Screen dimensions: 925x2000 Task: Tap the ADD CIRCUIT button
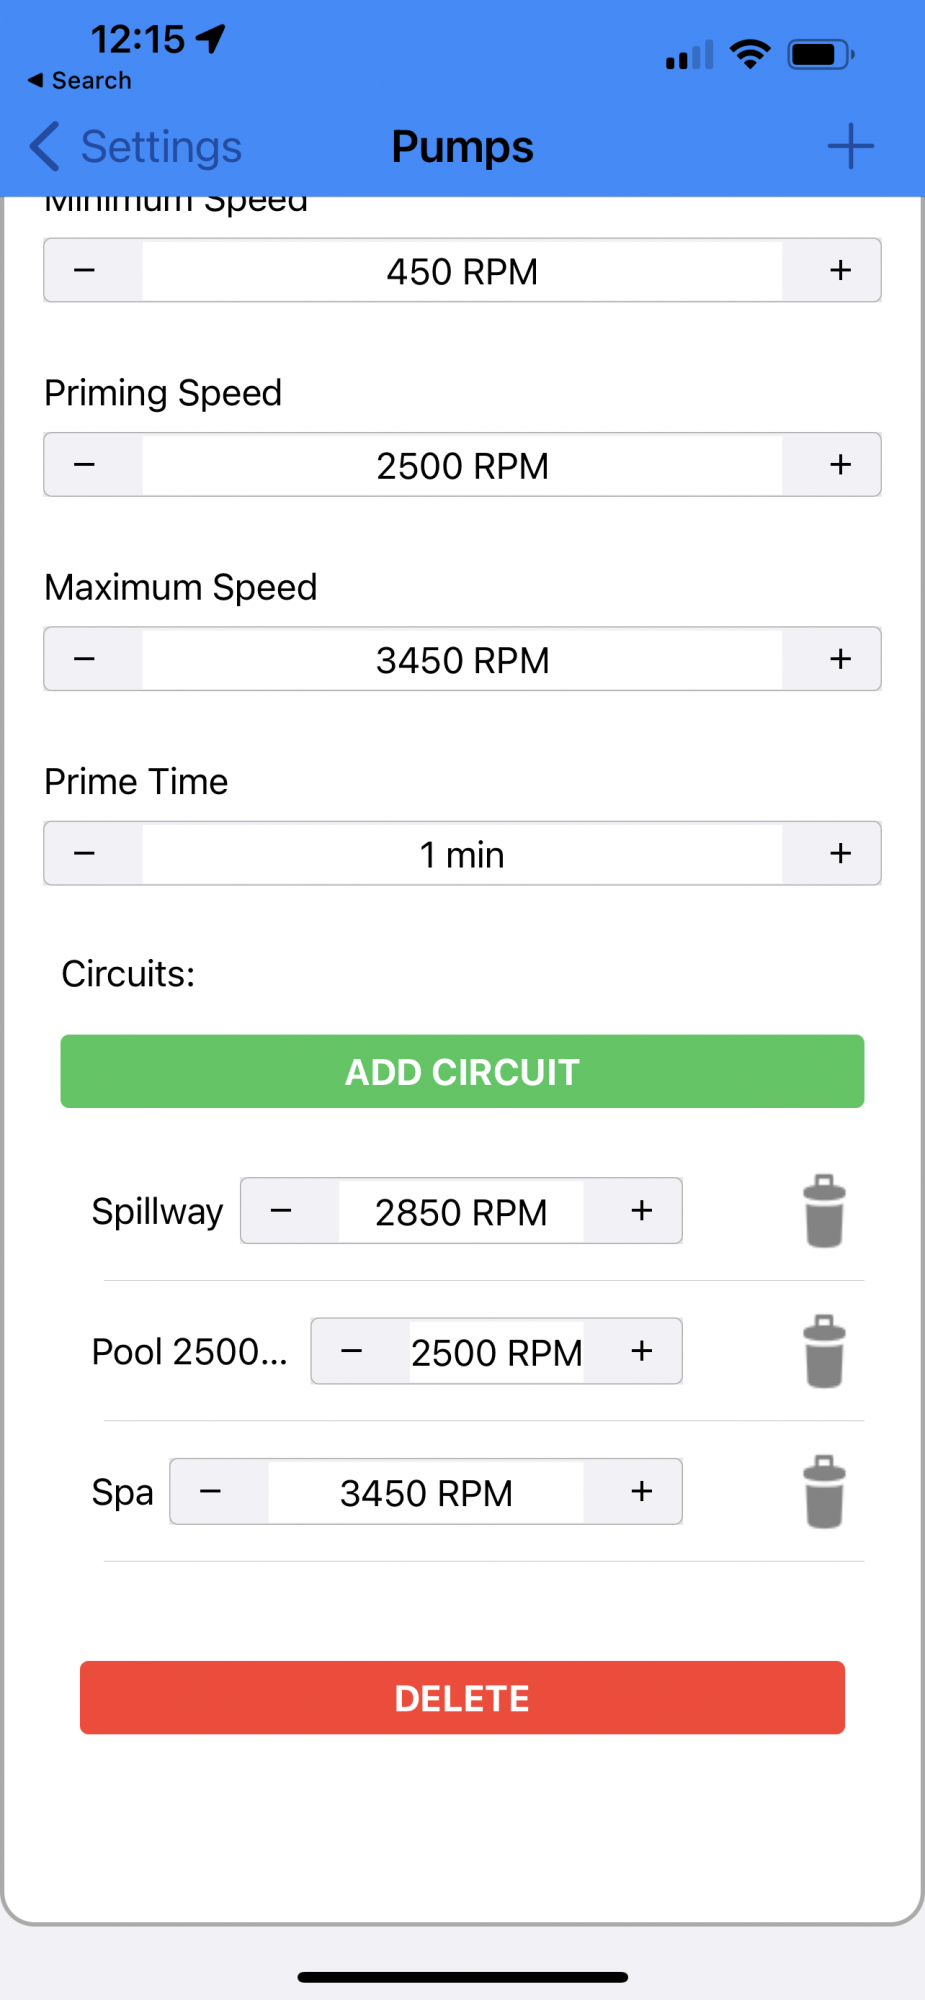pos(462,1071)
